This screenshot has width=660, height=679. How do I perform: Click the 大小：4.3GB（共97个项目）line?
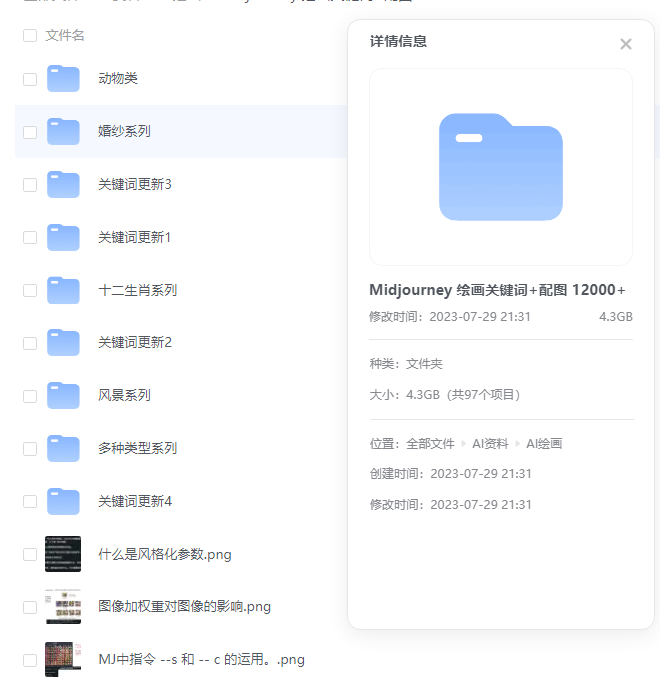[445, 395]
